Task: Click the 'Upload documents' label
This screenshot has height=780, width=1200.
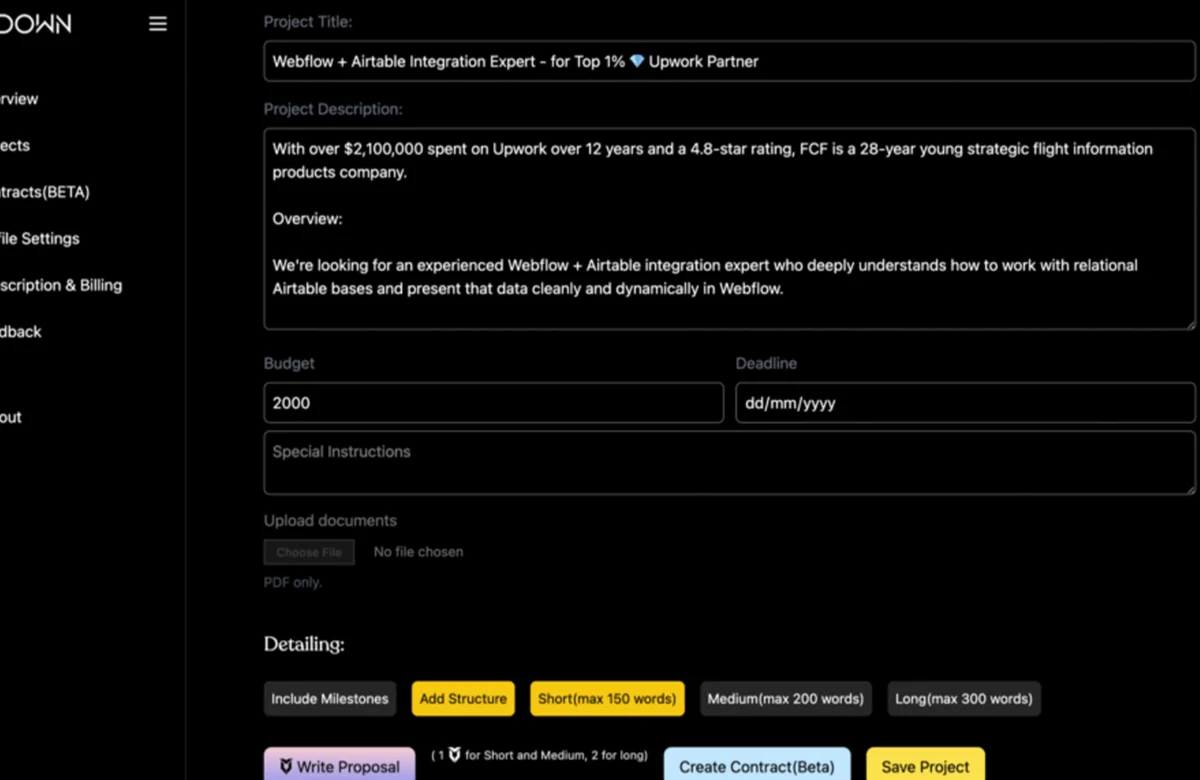Action: coord(330,521)
